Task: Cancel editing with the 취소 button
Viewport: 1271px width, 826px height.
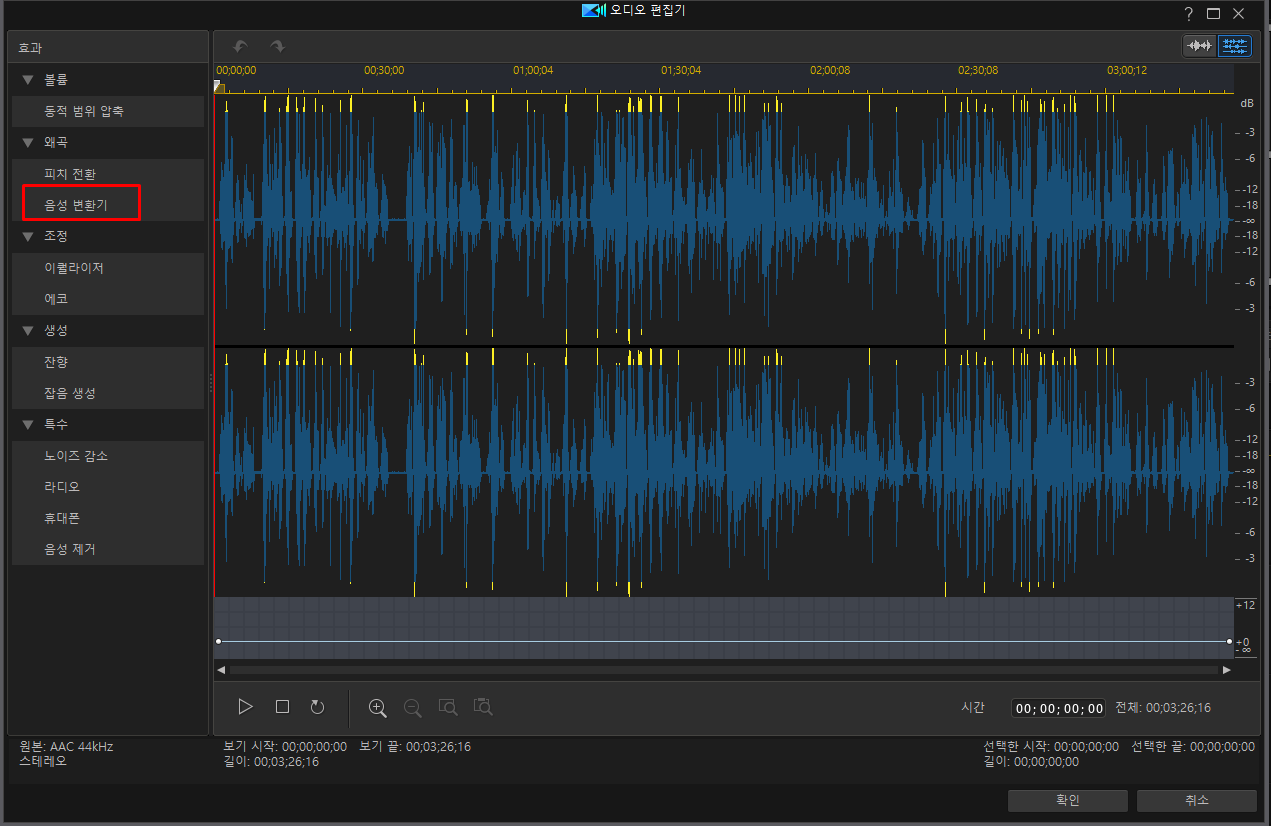Action: (1197, 800)
